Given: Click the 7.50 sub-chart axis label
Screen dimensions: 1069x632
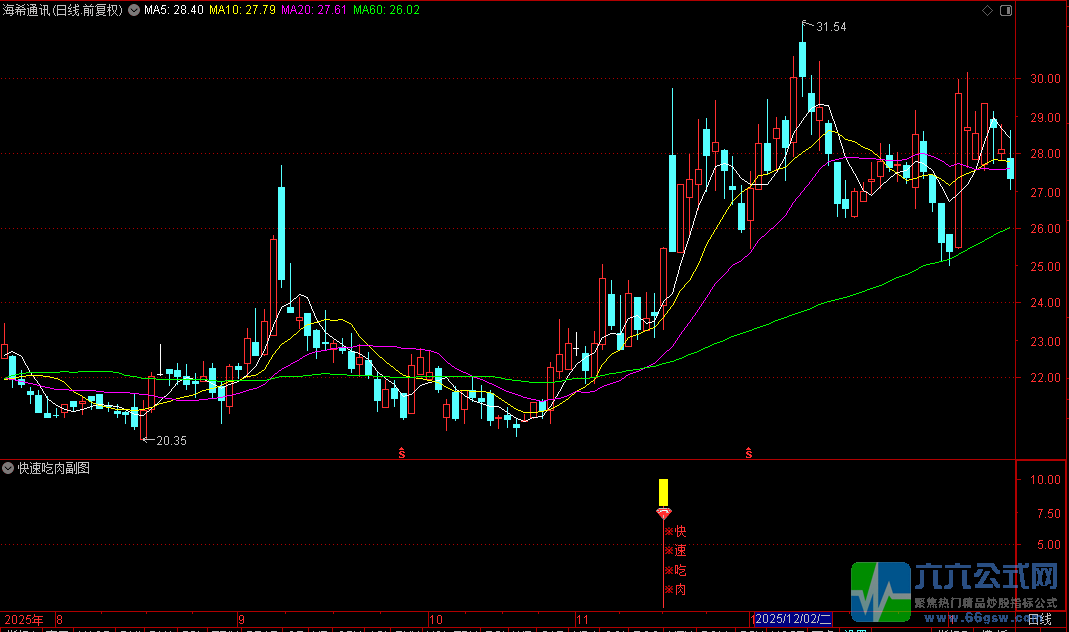Looking at the screenshot, I should [1049, 513].
